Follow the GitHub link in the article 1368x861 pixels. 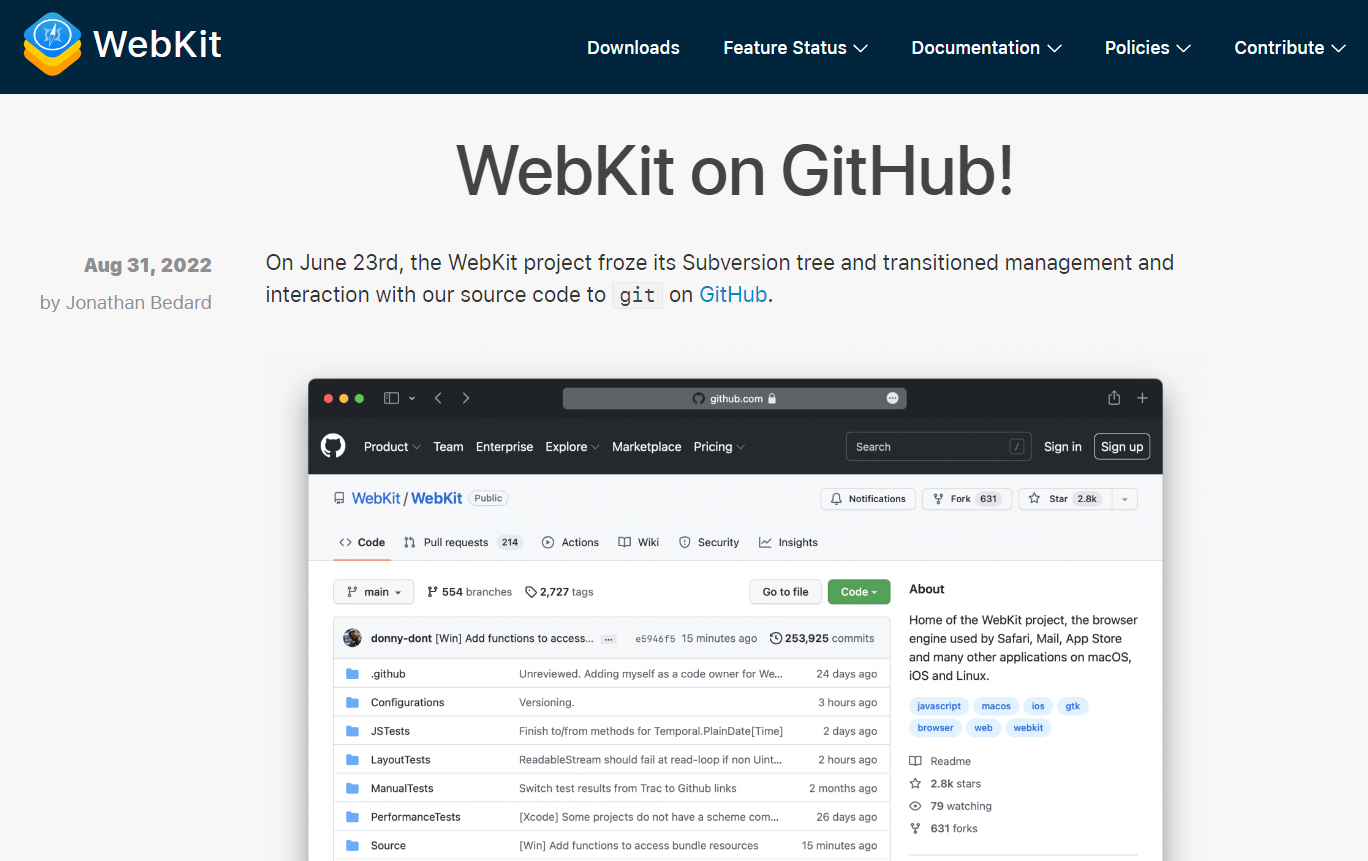[x=733, y=295]
